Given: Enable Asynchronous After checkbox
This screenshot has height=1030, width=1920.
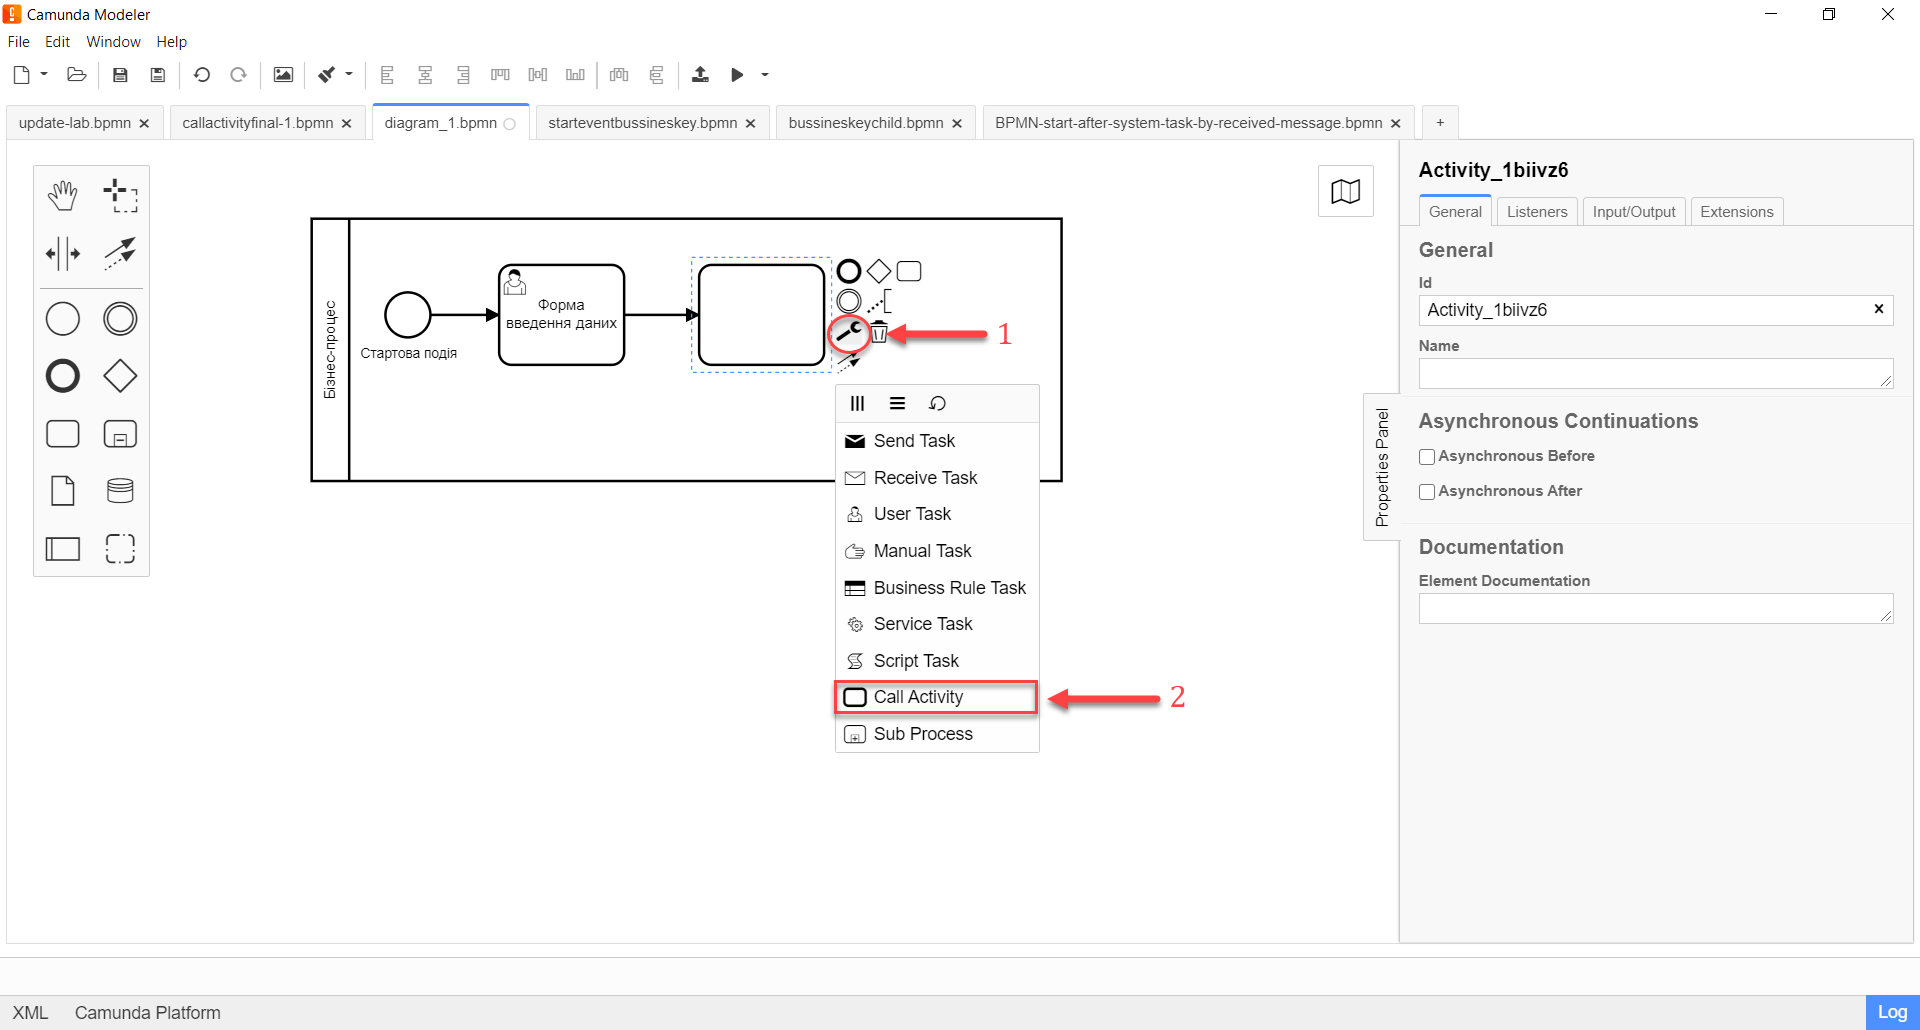Looking at the screenshot, I should (x=1427, y=491).
